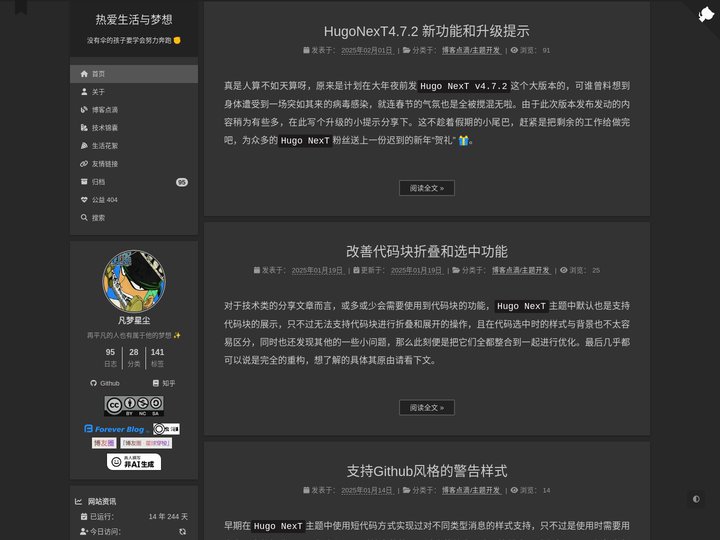Click the Creative Commons BY-NC-SA badge

point(134,406)
